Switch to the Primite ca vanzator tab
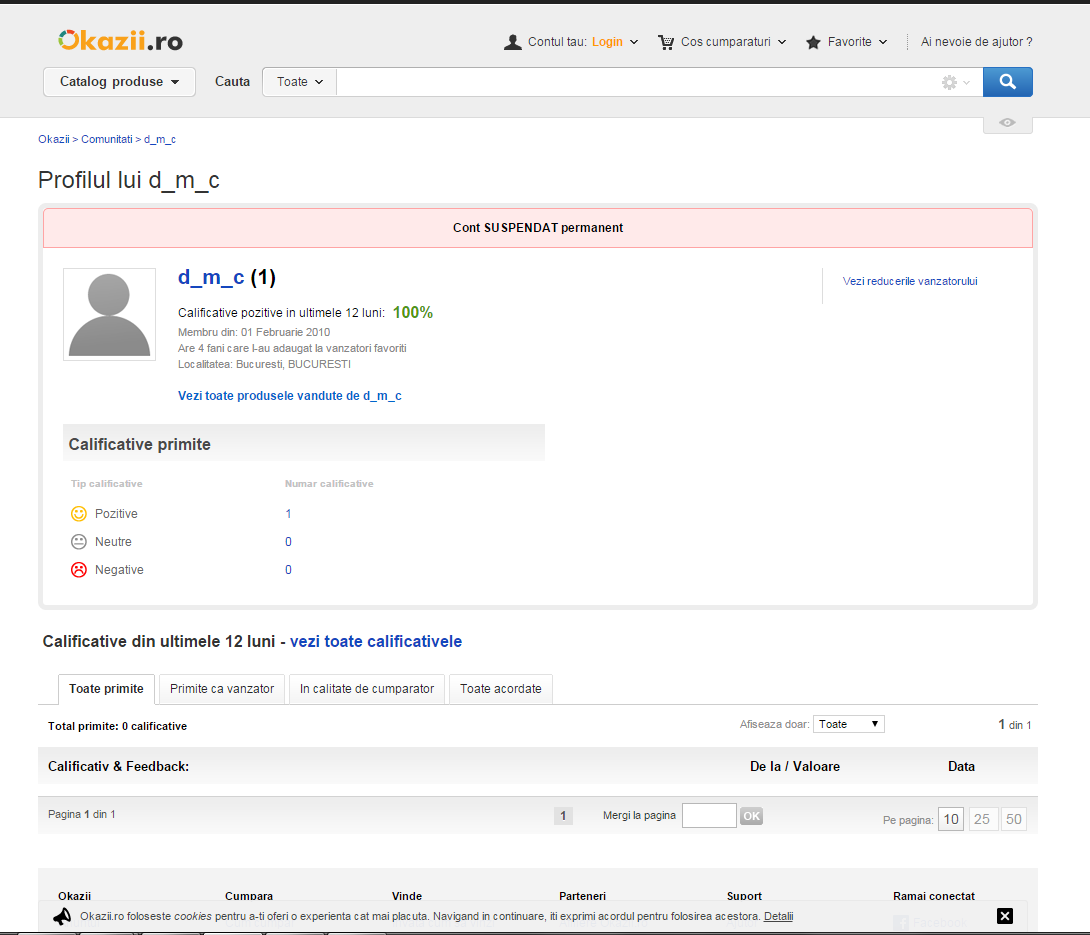The height and width of the screenshot is (935, 1090). [221, 689]
